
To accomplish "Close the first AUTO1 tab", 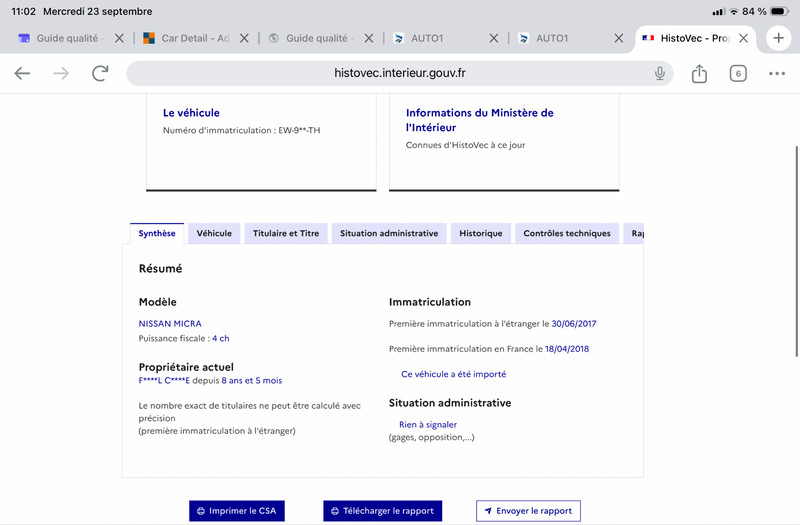I will click(493, 38).
